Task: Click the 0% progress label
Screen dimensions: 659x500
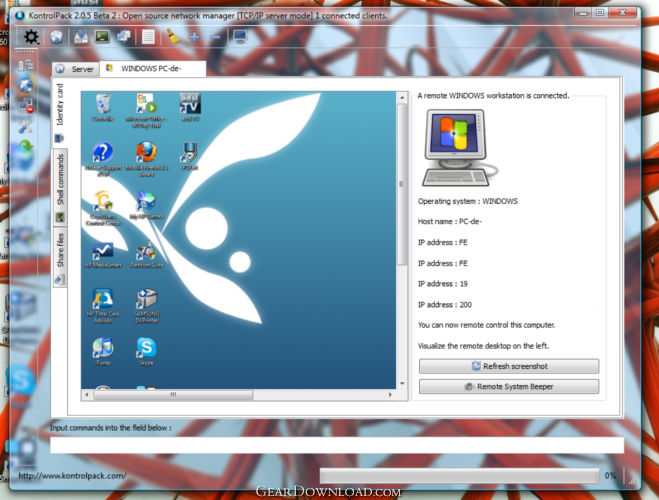Action: [610, 476]
